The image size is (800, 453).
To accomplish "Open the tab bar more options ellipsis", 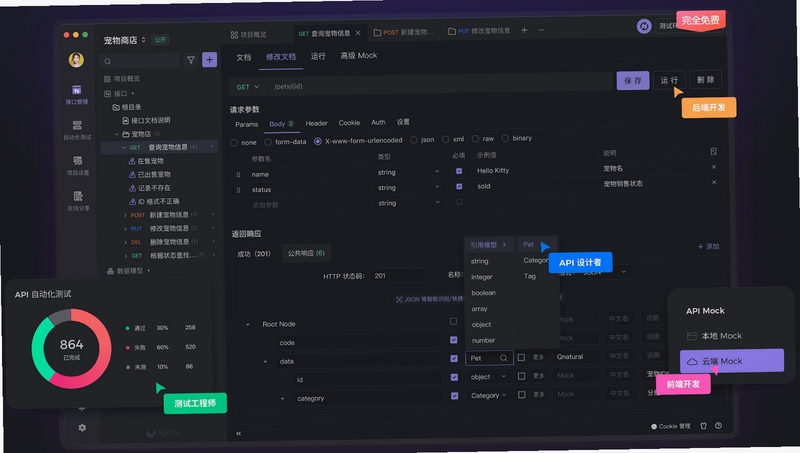I will pyautogui.click(x=541, y=30).
